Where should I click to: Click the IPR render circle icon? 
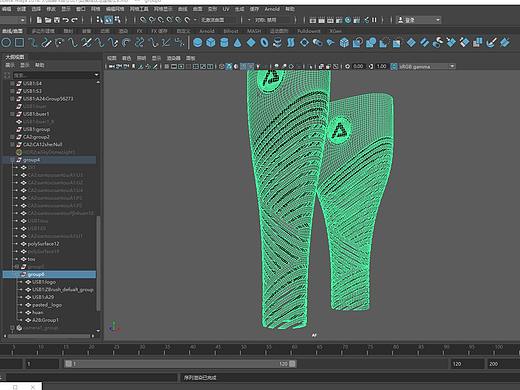coord(348,20)
